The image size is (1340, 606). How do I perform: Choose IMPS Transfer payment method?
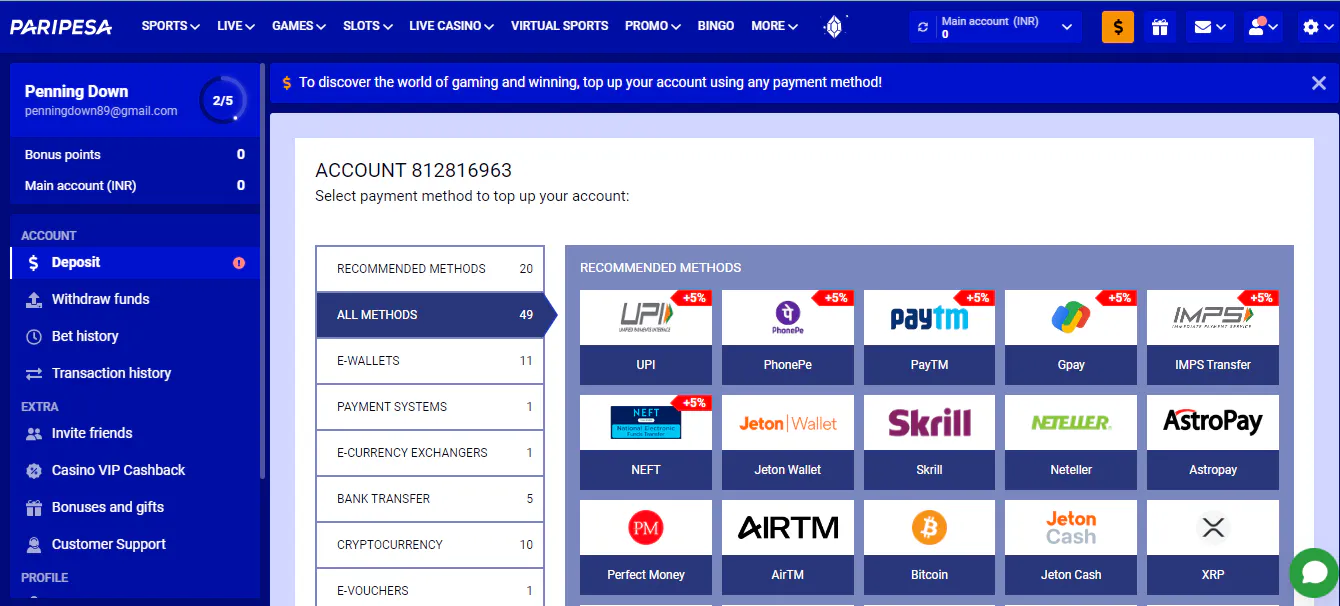[1213, 337]
